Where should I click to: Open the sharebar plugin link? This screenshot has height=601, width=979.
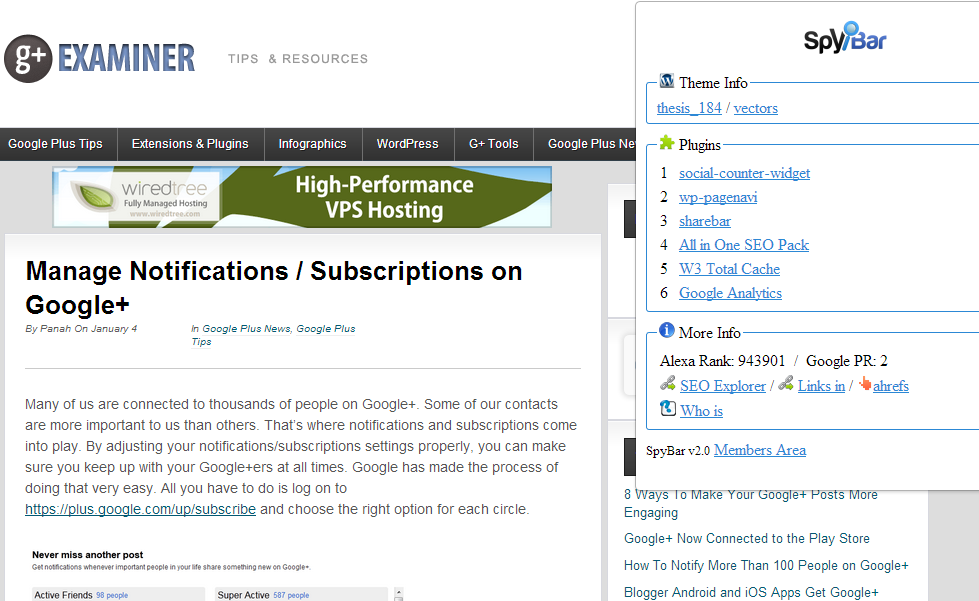point(705,221)
